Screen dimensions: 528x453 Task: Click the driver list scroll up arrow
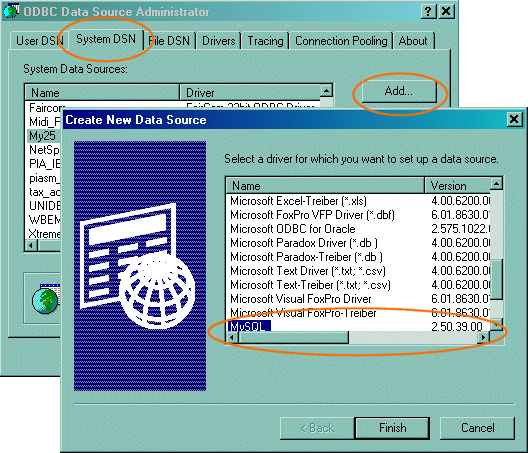(x=496, y=184)
